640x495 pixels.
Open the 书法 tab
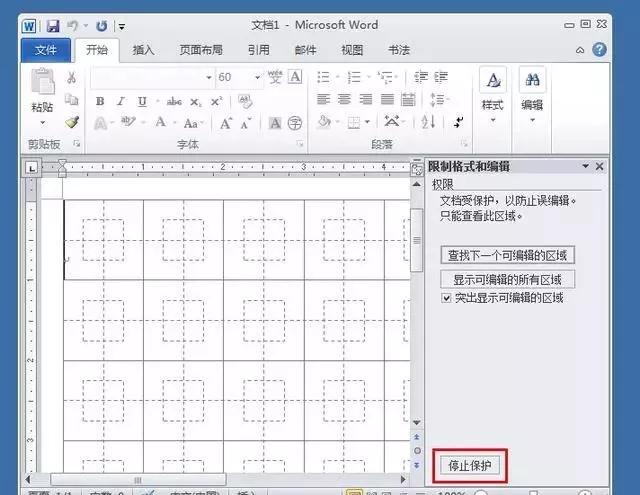tap(399, 50)
